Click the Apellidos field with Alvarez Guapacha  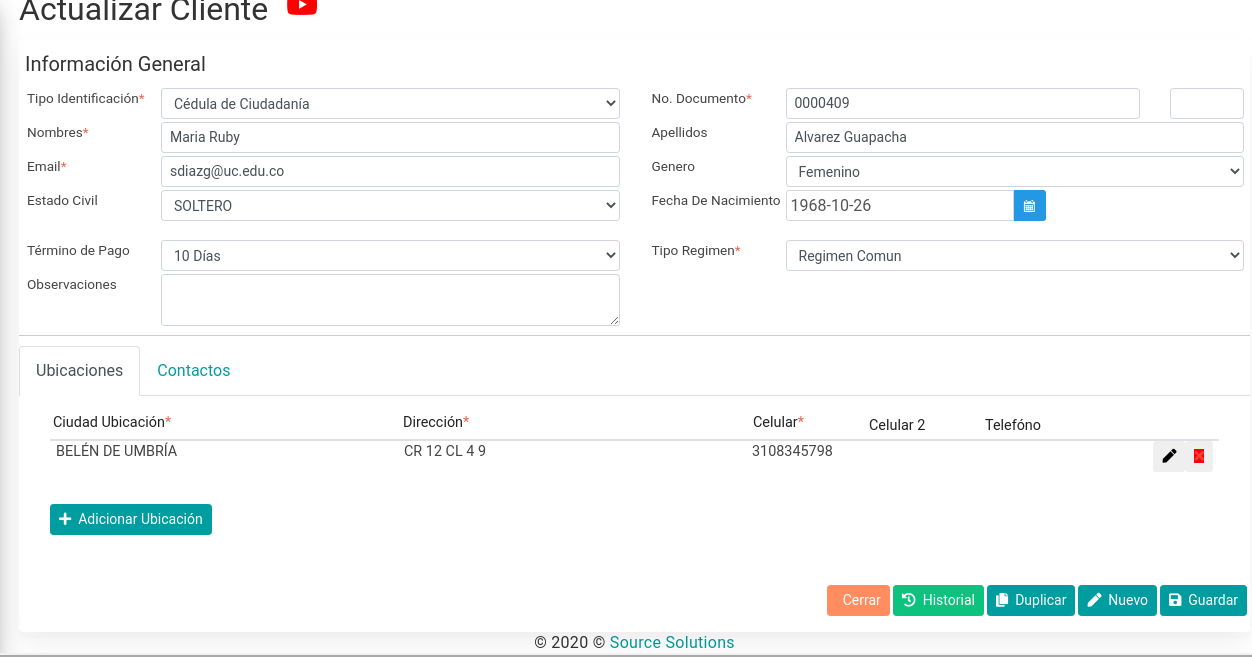click(1014, 137)
